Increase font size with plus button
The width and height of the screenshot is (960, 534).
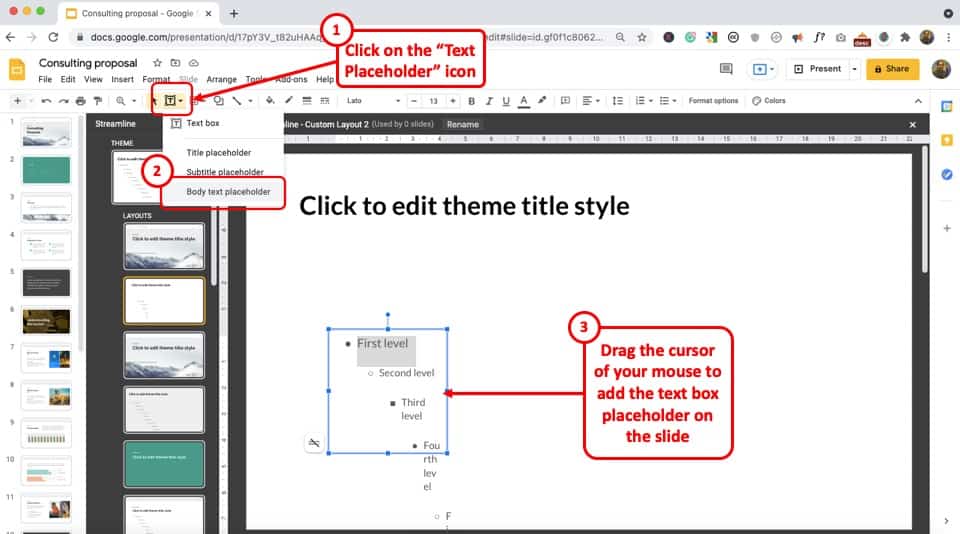[452, 100]
